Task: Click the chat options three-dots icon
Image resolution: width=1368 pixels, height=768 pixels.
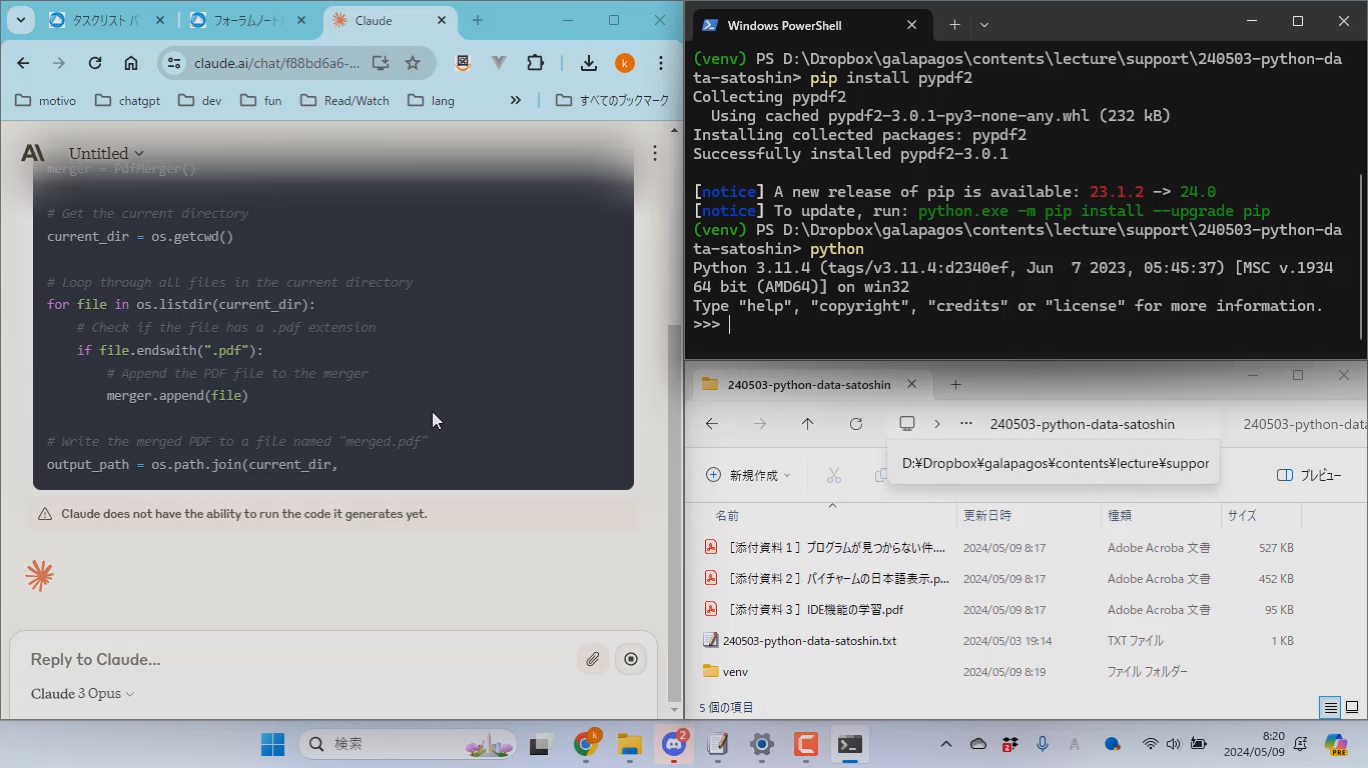Action: coord(654,153)
